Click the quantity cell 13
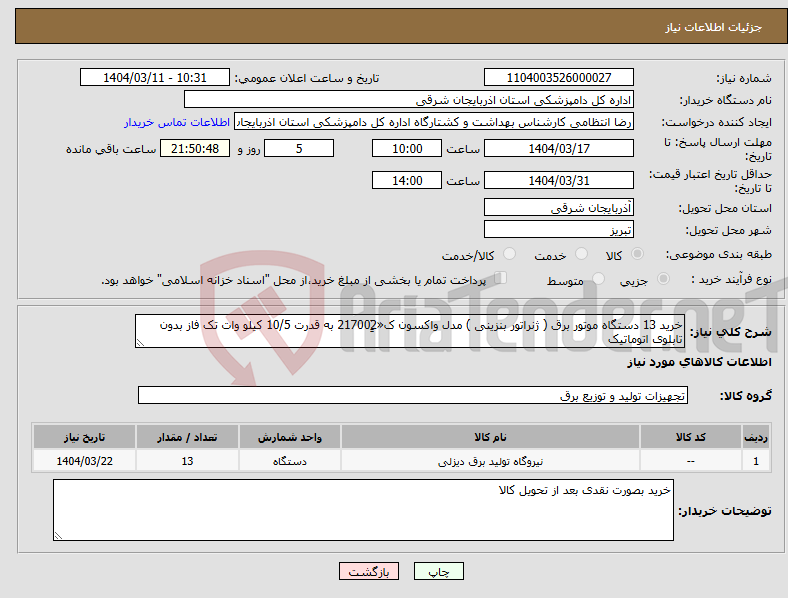This screenshot has height=598, width=788. pyautogui.click(x=187, y=461)
